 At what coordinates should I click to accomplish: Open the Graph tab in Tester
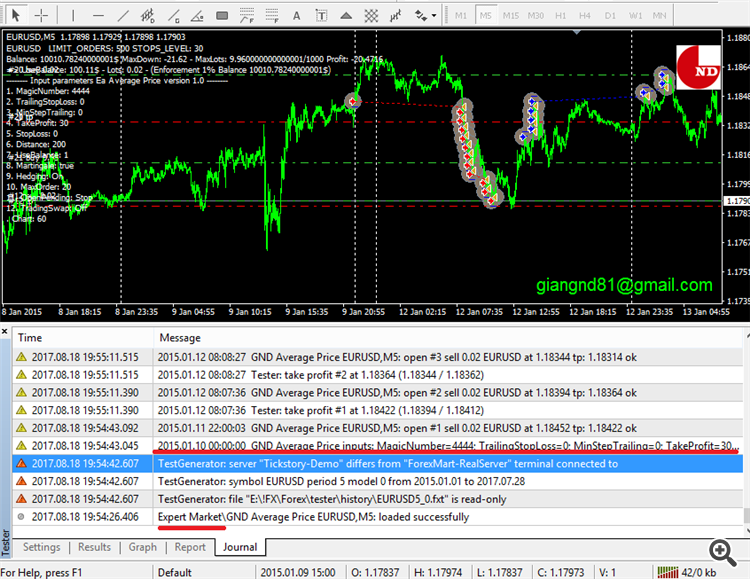[x=143, y=547]
